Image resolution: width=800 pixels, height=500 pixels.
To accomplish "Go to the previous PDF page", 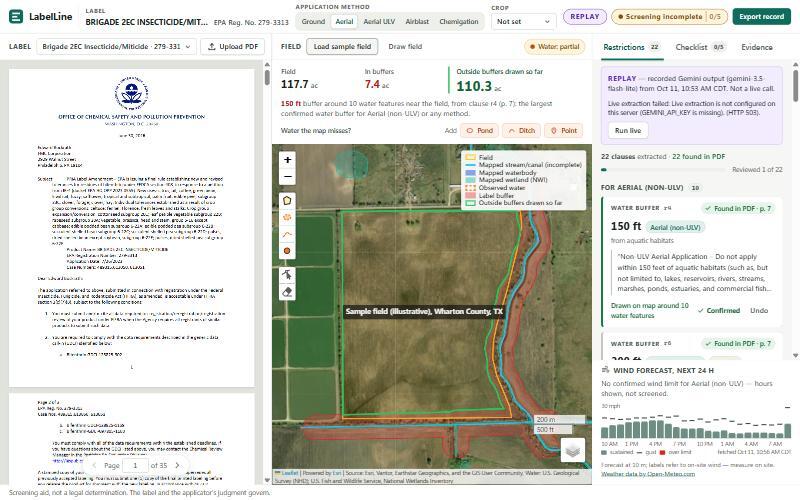I will pos(94,465).
